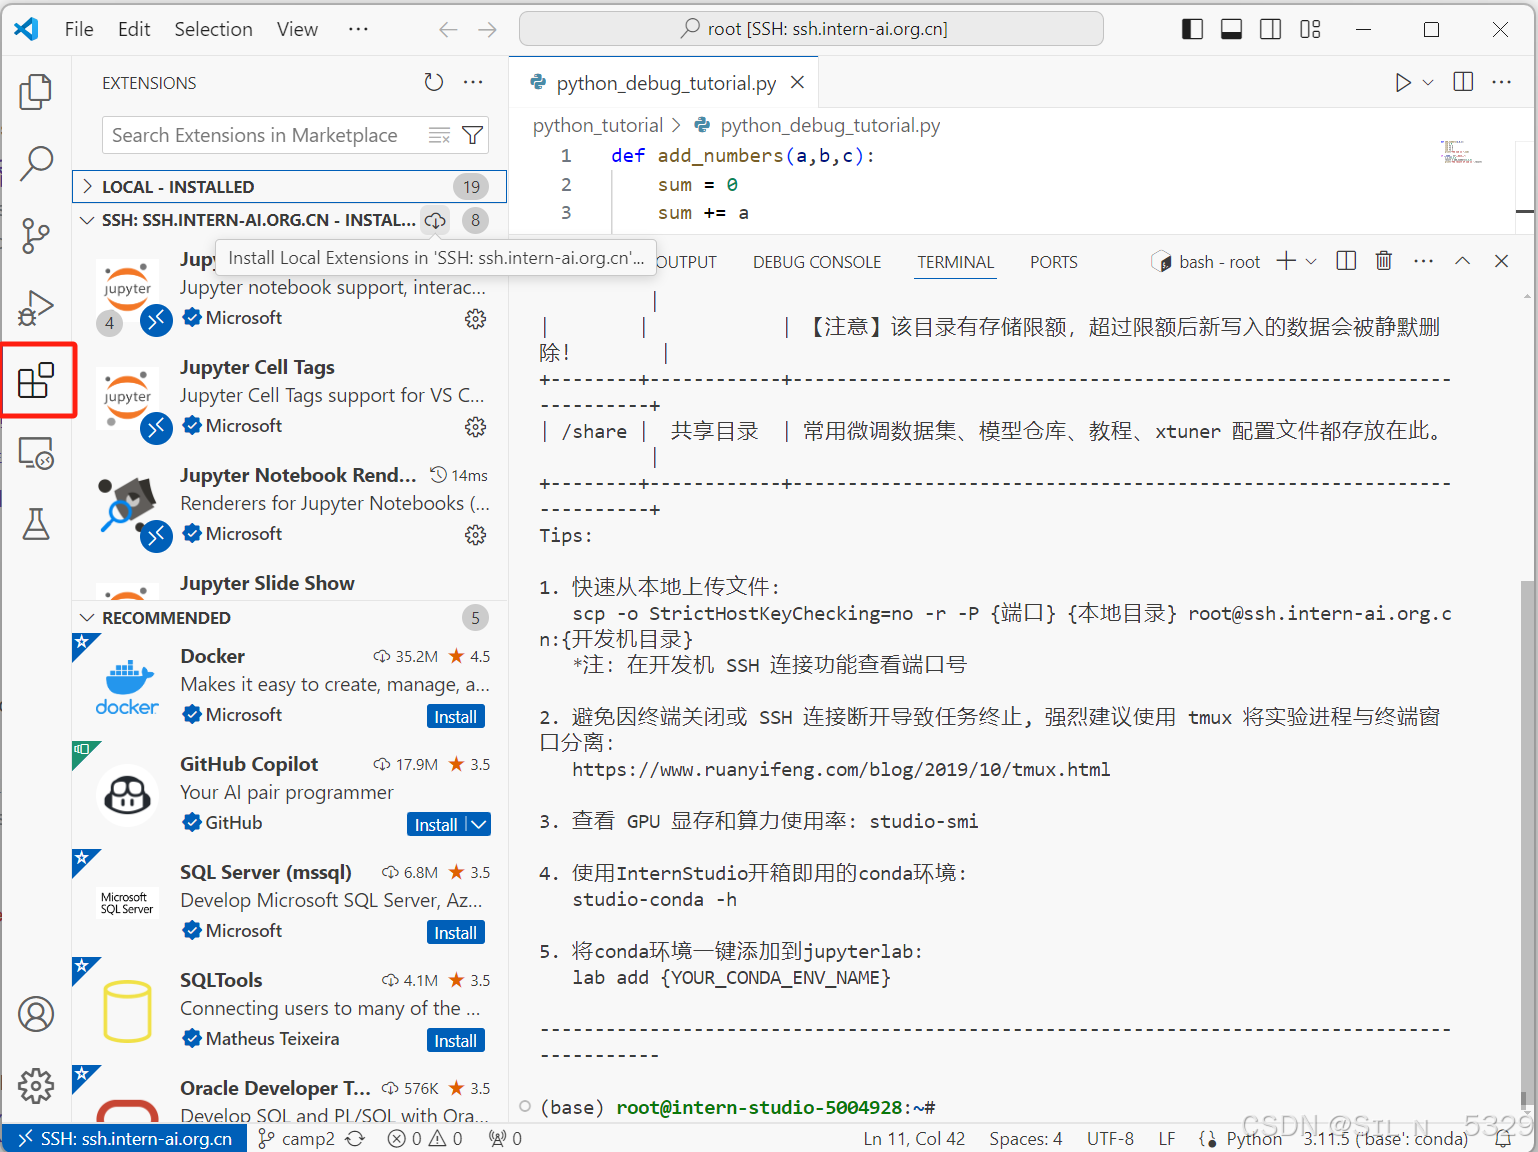Open terminal panel more actions
Image resolution: width=1538 pixels, height=1152 pixels.
[1424, 261]
